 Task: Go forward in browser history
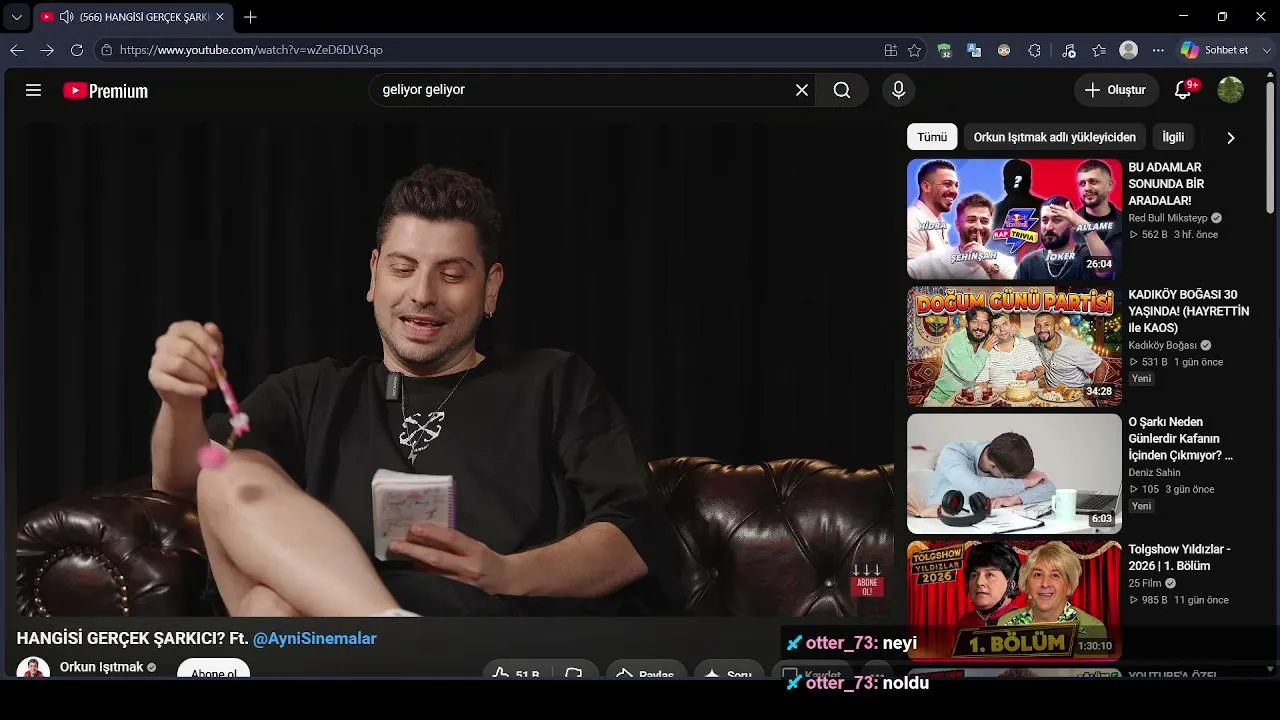[47, 50]
